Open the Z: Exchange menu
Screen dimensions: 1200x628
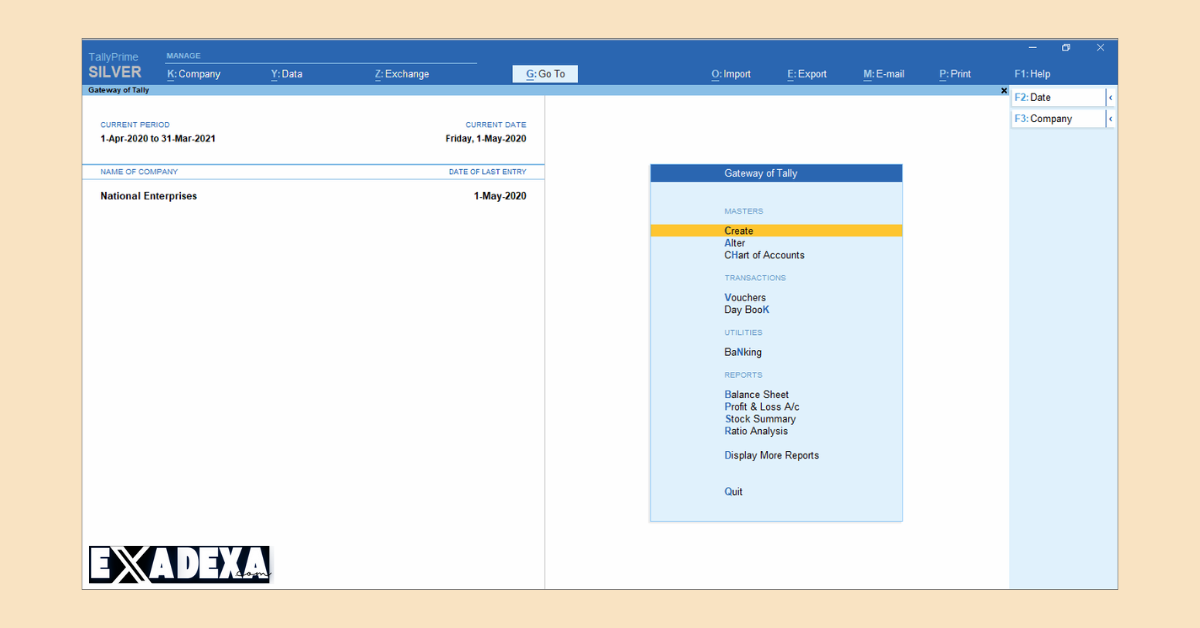(401, 73)
